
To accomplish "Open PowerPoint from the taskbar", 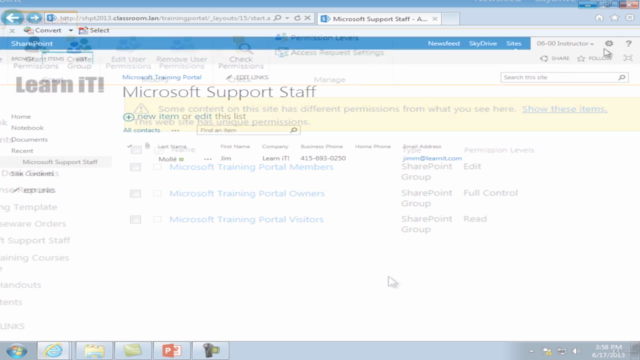I will point(171,351).
